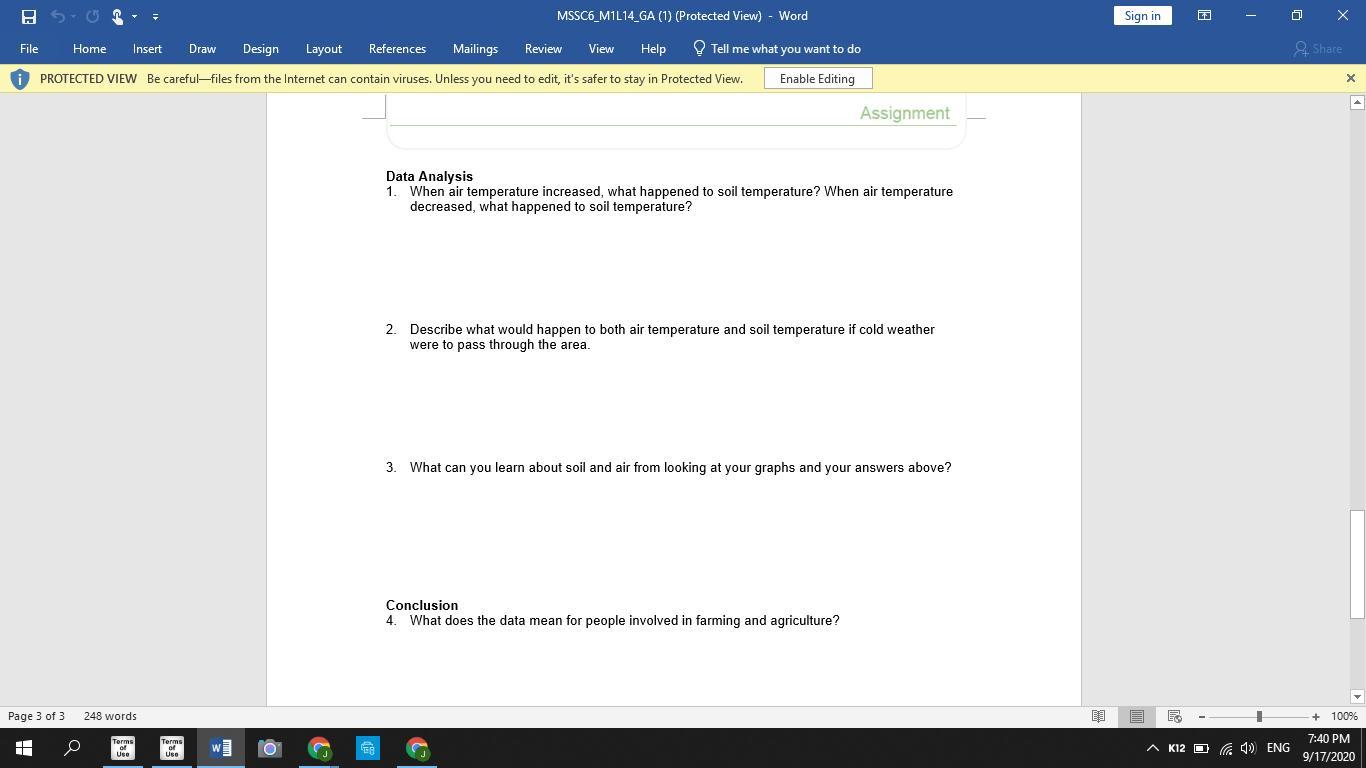Open the File menu

29,49
